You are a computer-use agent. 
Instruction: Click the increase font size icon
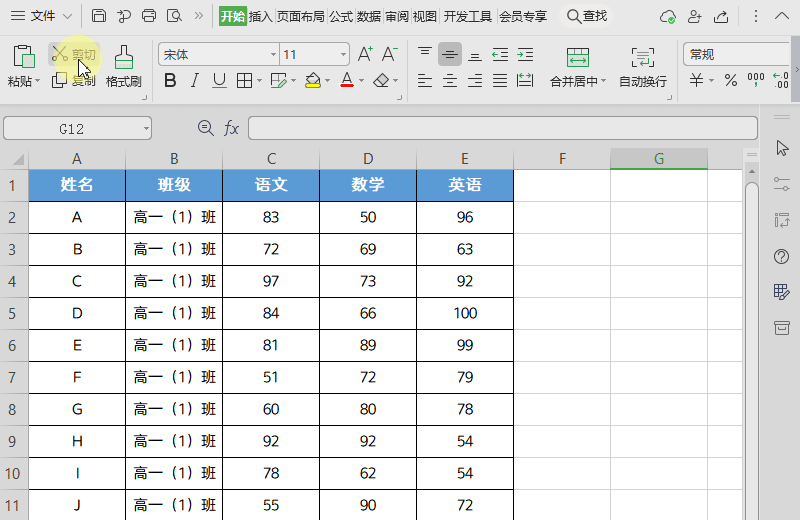point(365,54)
